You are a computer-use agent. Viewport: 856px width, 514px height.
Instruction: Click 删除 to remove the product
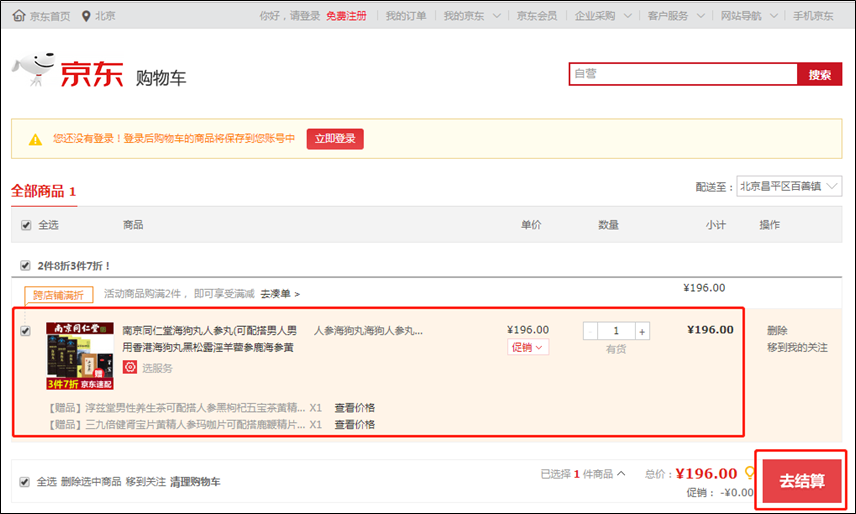tap(777, 330)
